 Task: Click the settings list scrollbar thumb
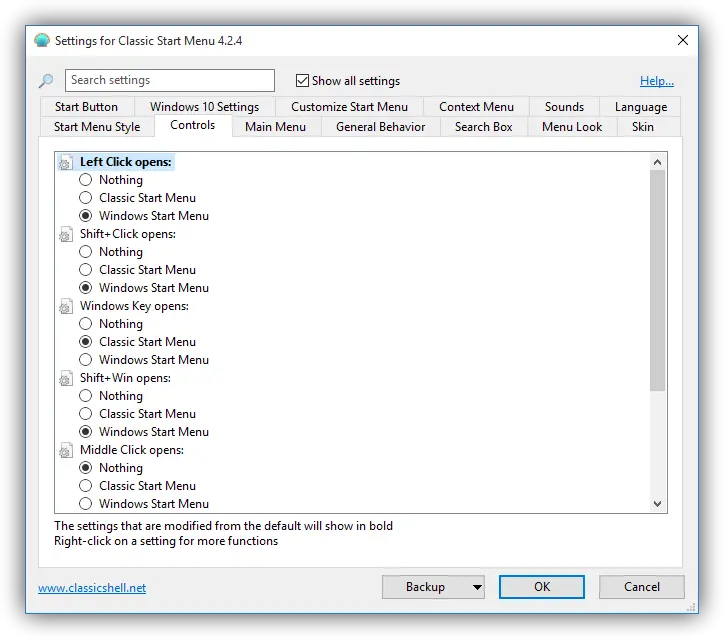pyautogui.click(x=658, y=280)
